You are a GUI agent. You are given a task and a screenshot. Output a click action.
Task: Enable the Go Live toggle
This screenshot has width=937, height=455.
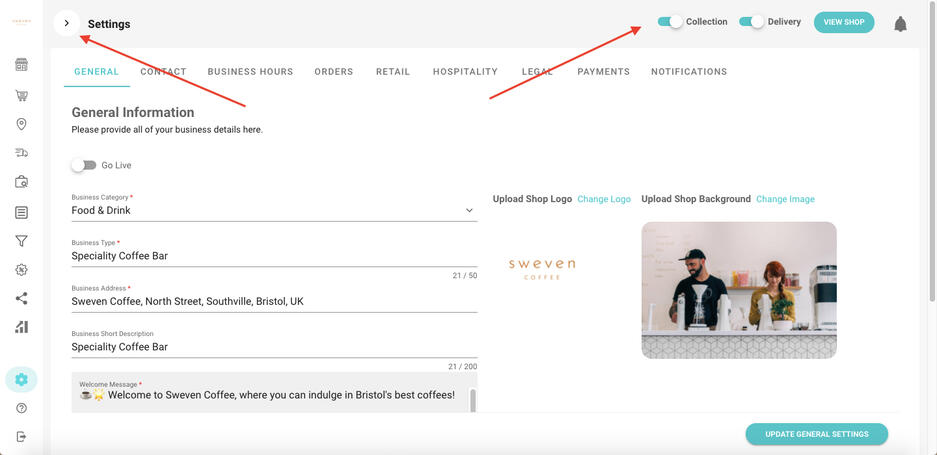pos(83,165)
